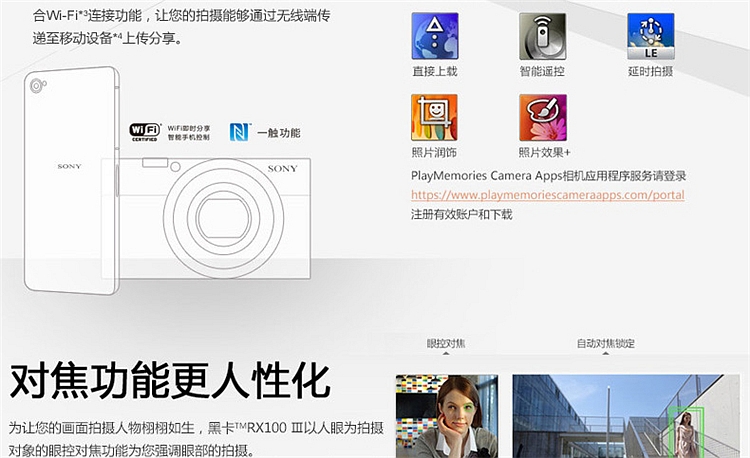Select the 眼控对焦 tab

[x=446, y=343]
